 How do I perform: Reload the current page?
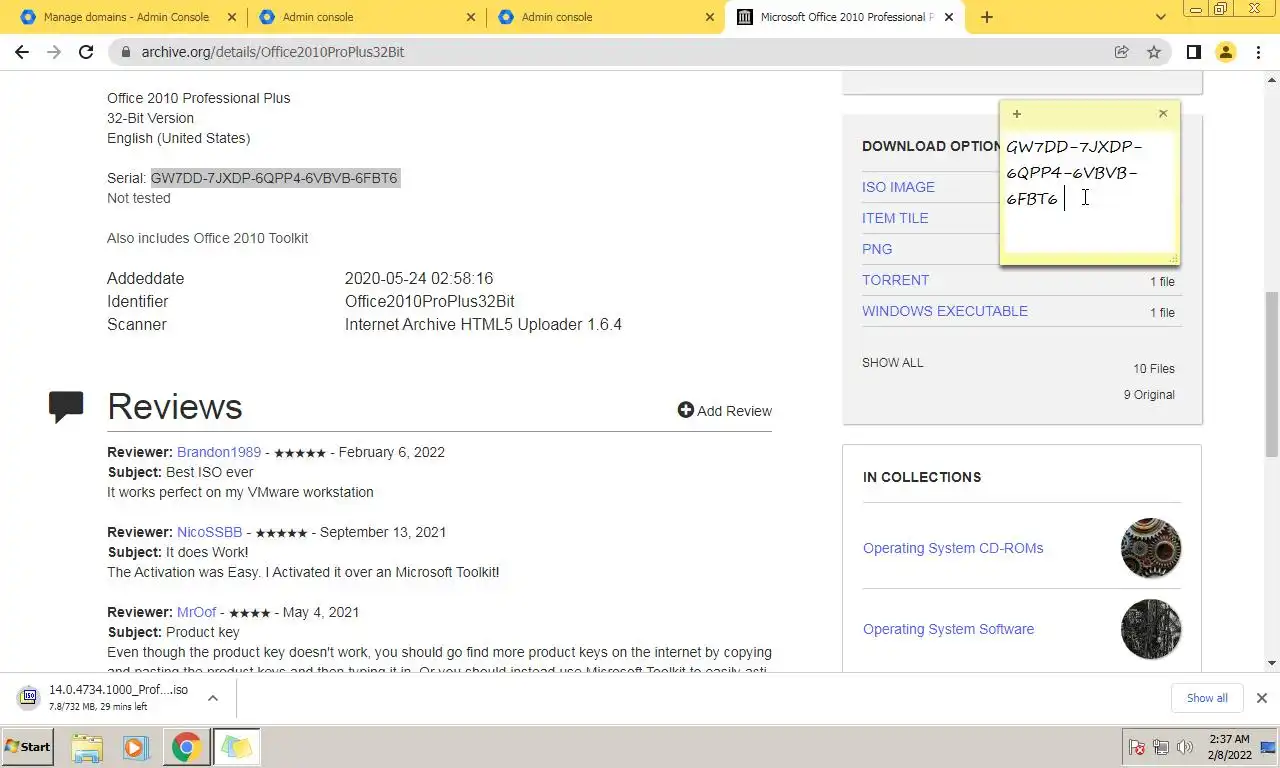point(86,52)
